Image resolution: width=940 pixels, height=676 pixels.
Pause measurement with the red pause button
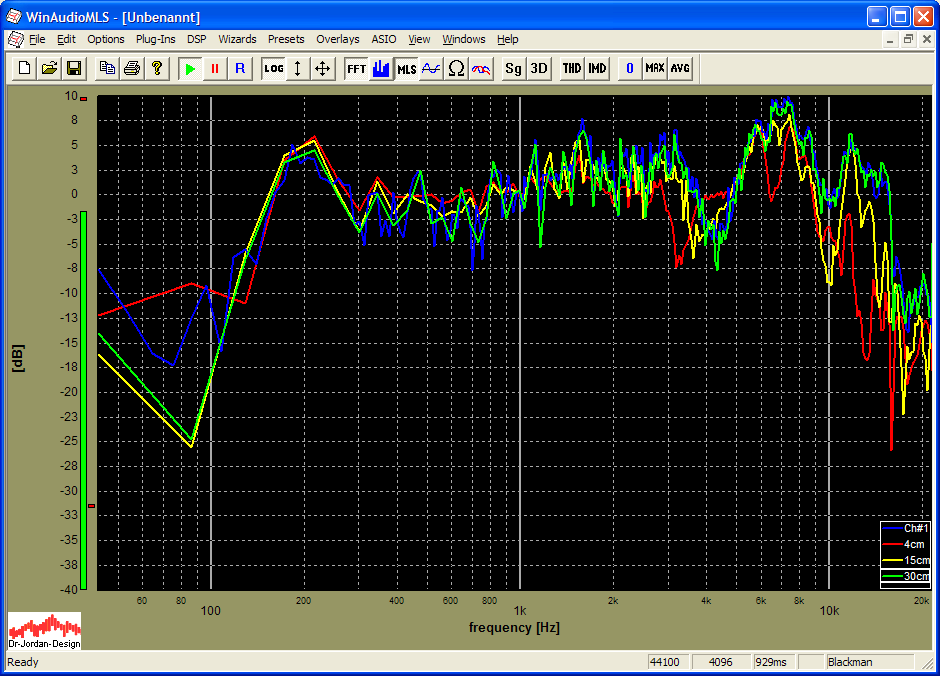[215, 68]
